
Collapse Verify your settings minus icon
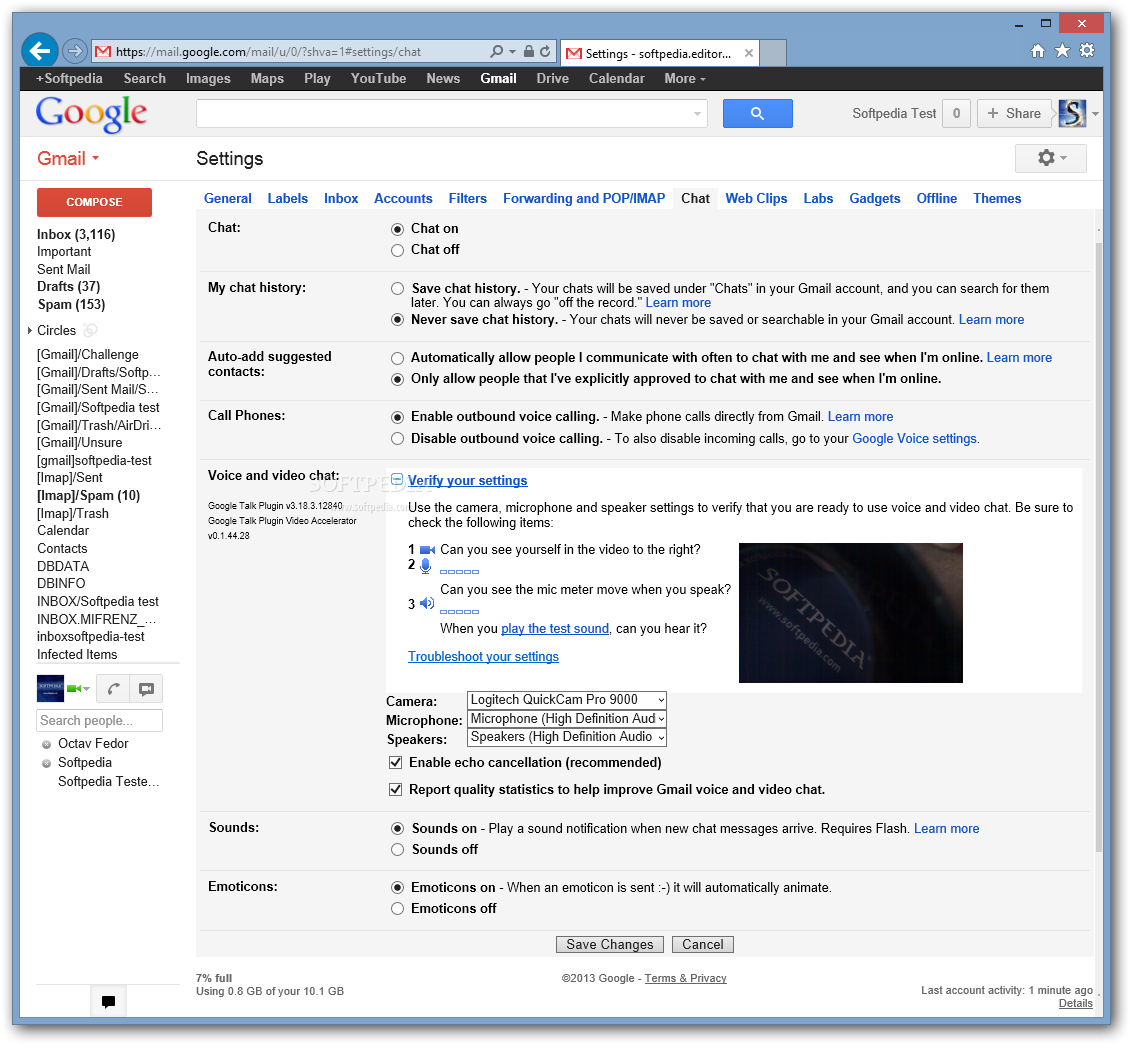[x=397, y=480]
